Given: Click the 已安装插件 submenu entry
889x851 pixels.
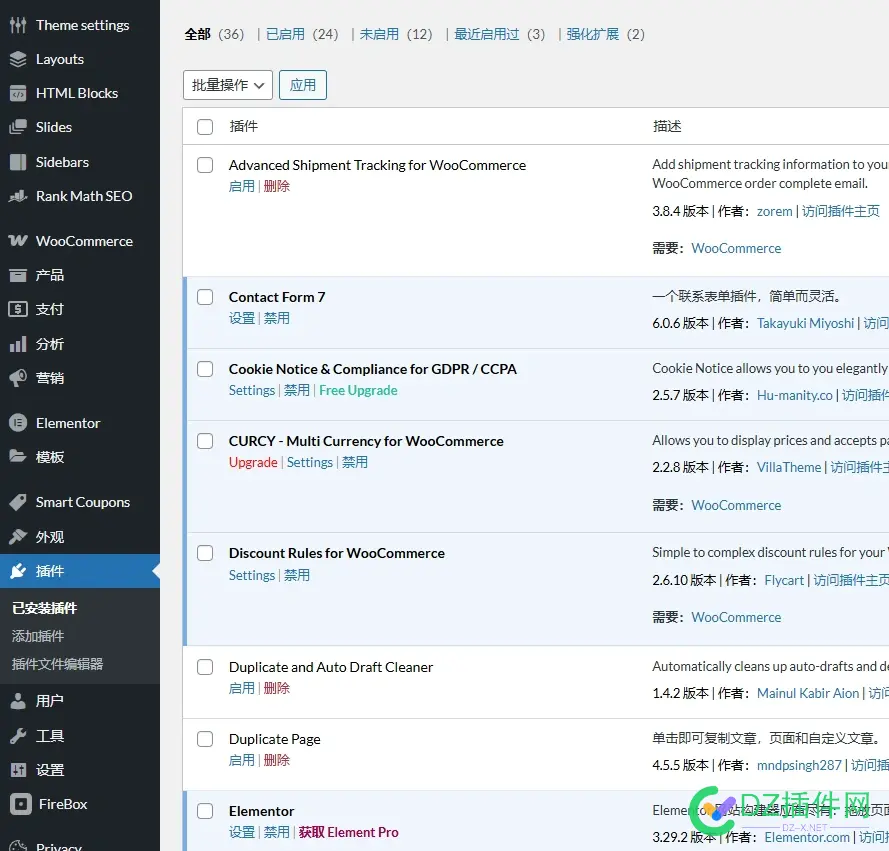Looking at the screenshot, I should [40, 608].
